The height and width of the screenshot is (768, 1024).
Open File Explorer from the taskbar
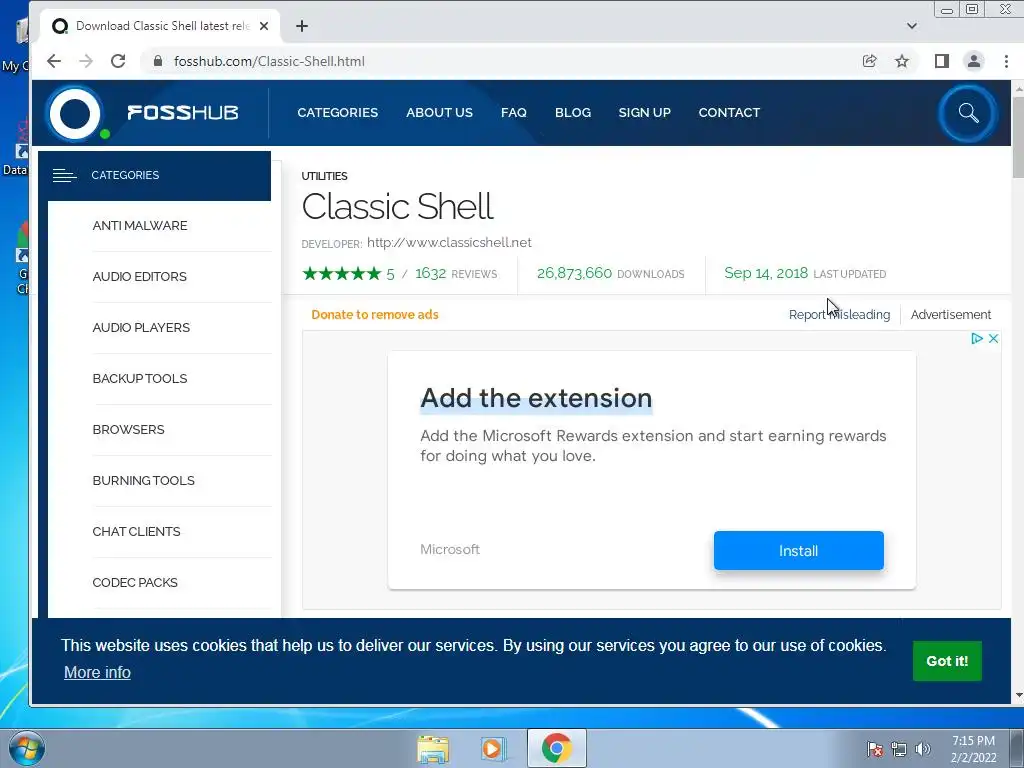coord(433,748)
